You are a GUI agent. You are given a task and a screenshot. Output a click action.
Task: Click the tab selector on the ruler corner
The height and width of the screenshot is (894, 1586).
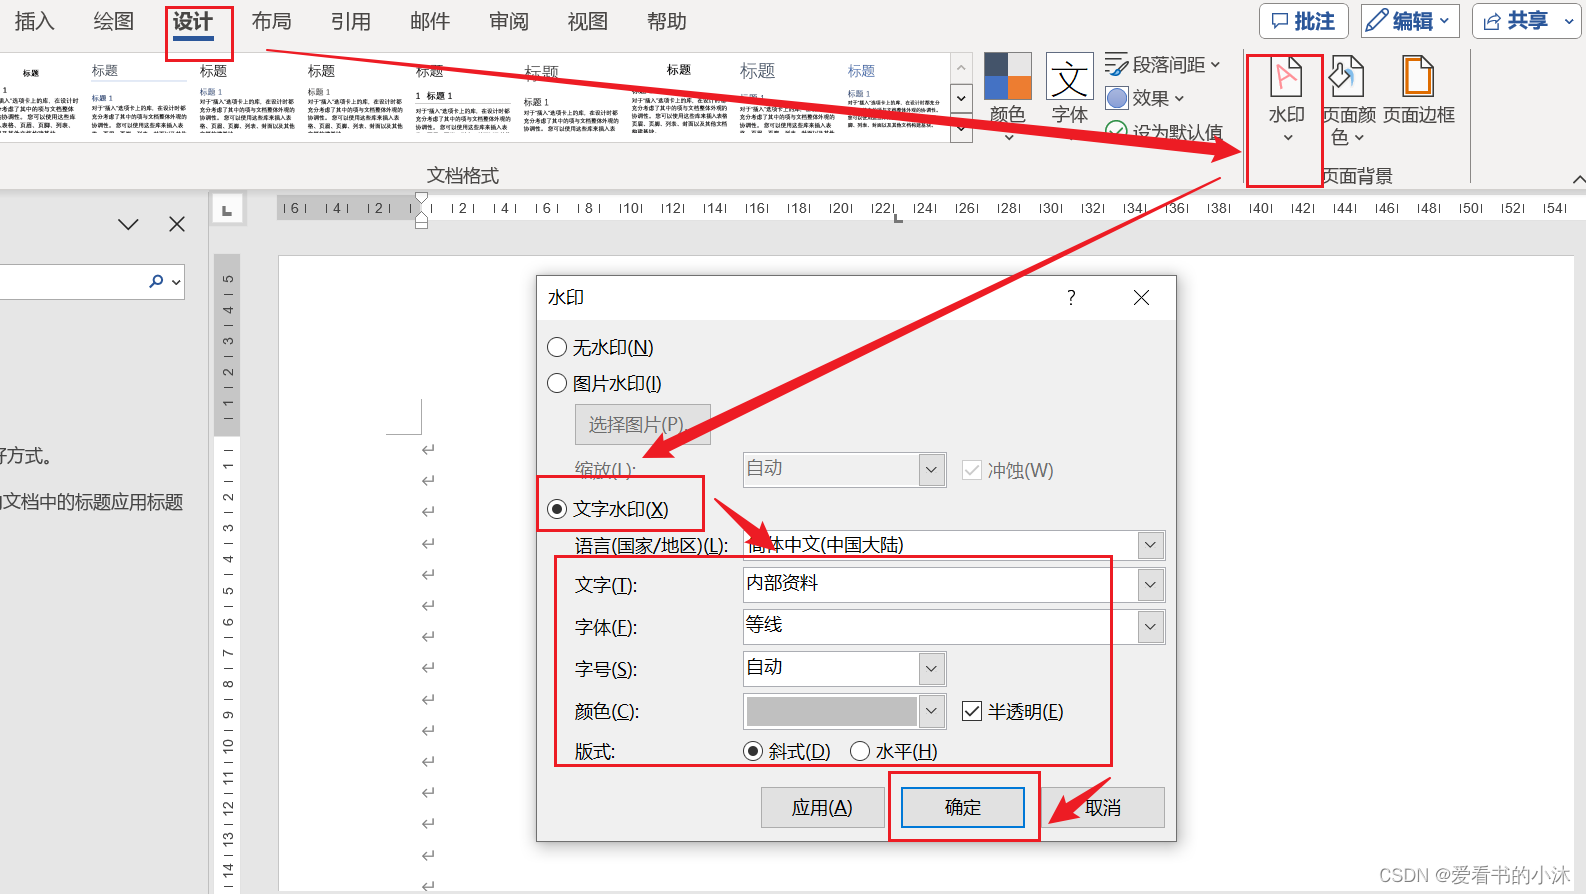(x=227, y=209)
